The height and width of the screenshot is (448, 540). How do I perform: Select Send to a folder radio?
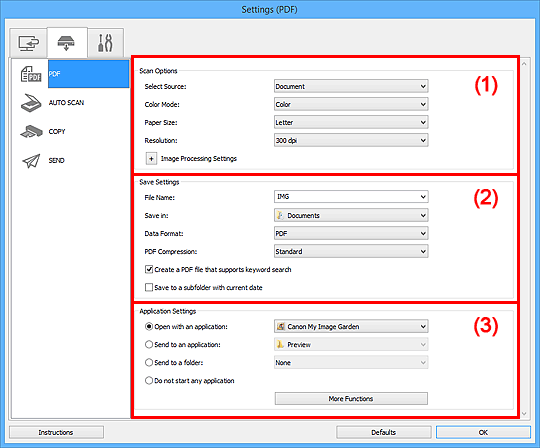pos(149,363)
